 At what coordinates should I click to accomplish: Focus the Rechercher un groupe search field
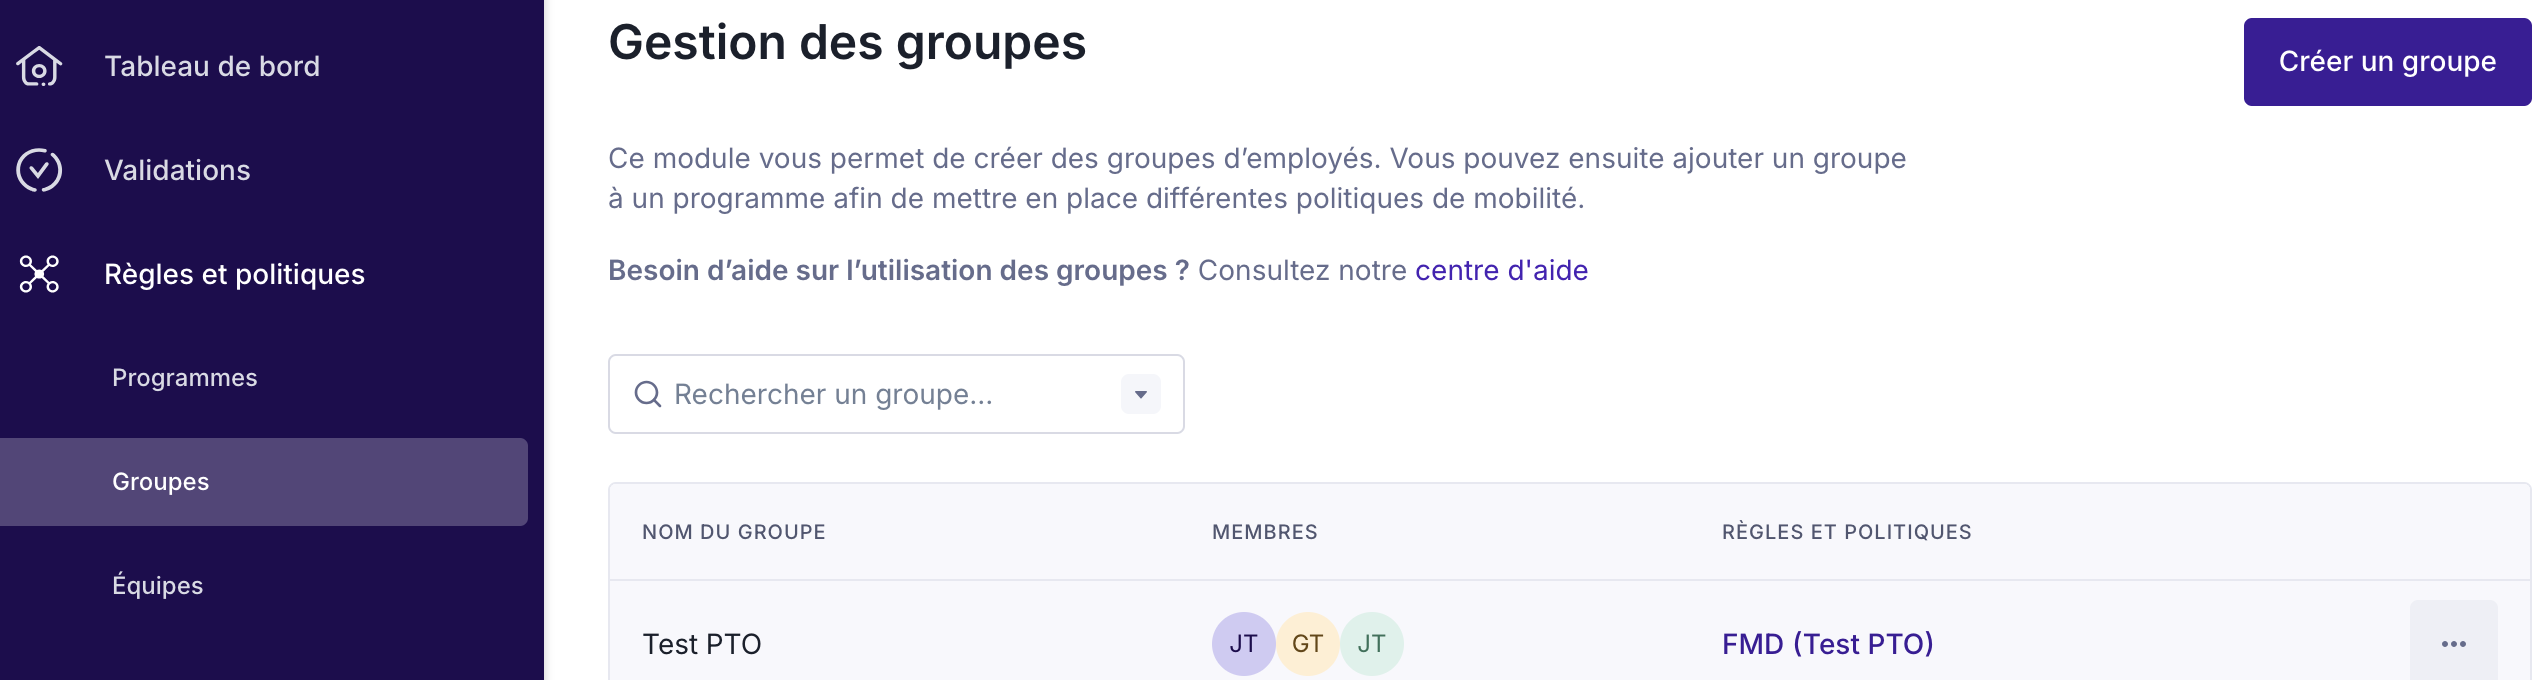(880, 394)
